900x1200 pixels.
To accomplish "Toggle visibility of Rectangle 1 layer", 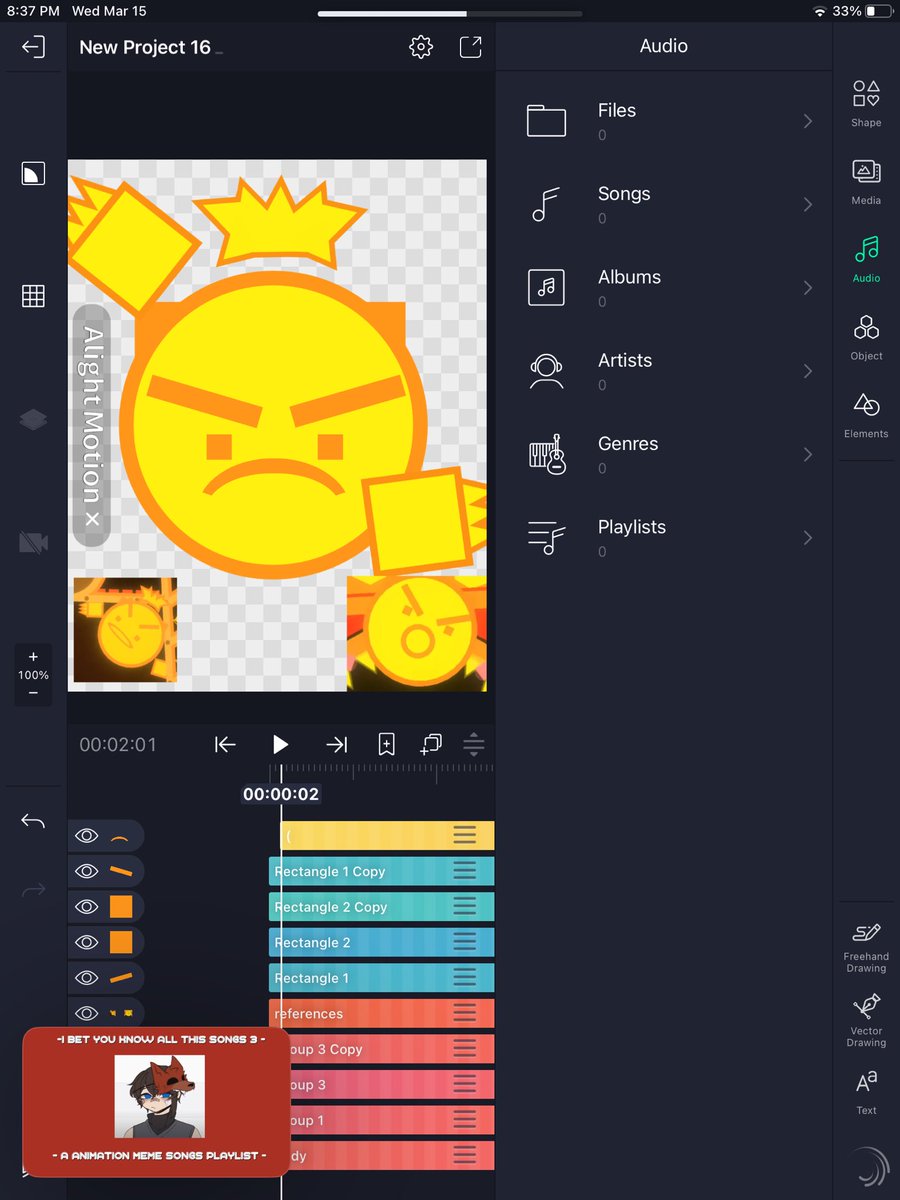I will pos(87,978).
